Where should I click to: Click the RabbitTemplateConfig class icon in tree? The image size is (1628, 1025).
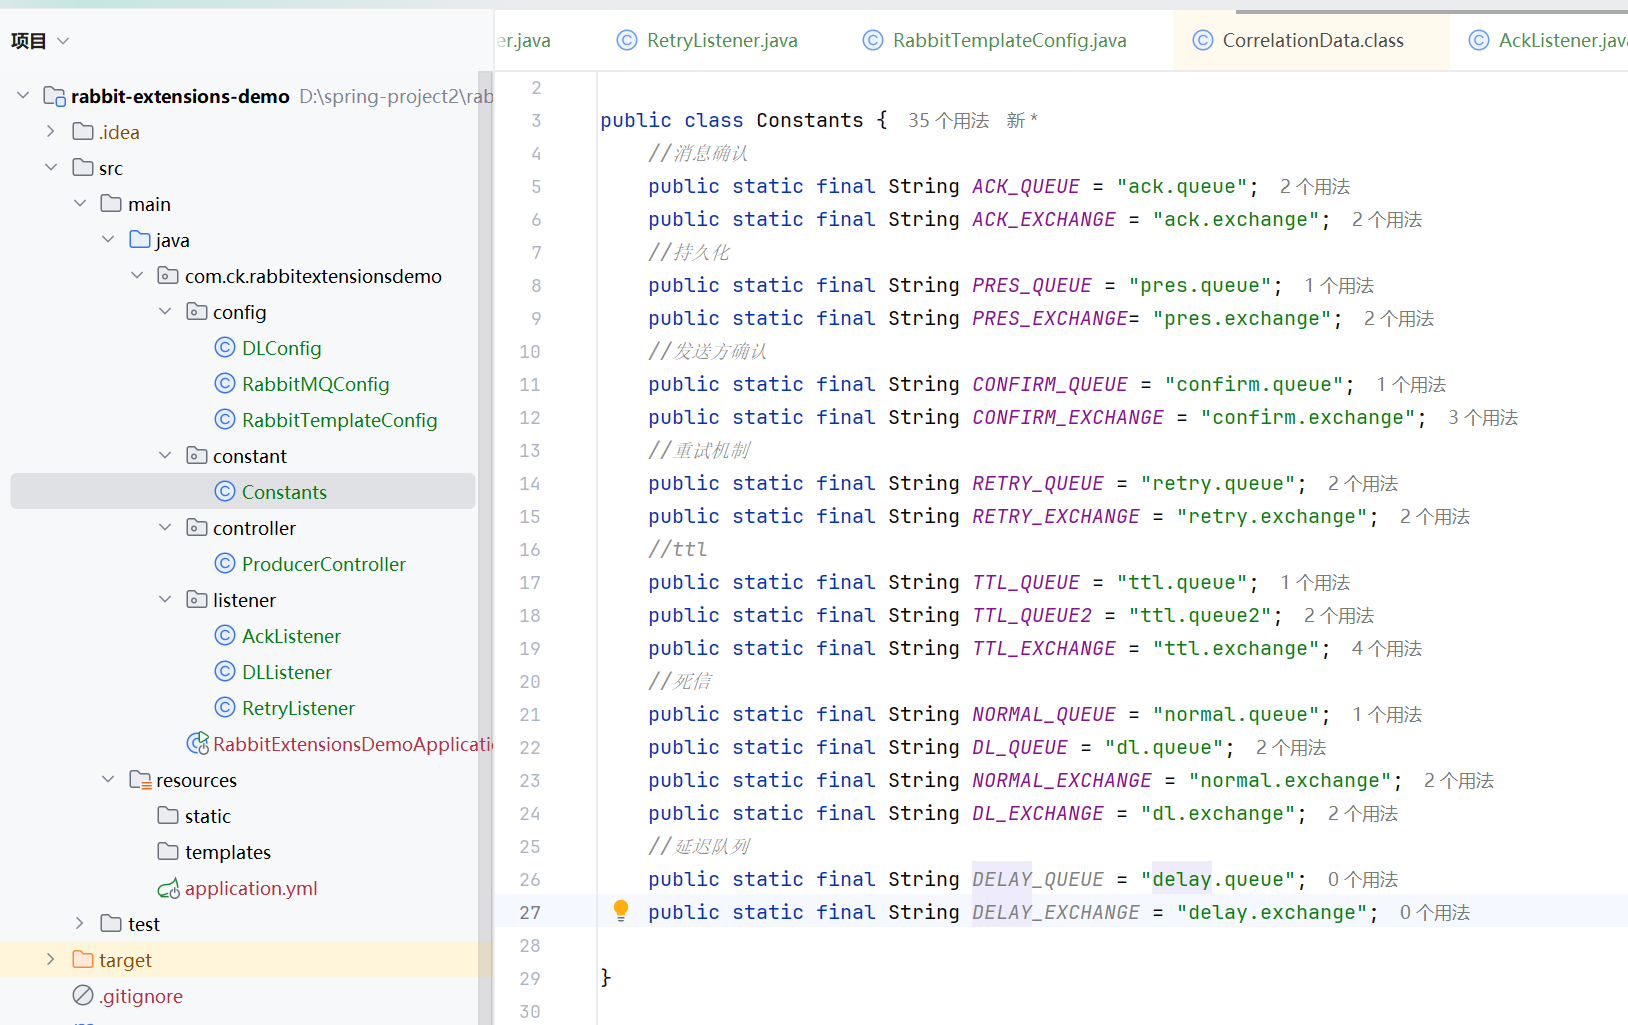225,419
